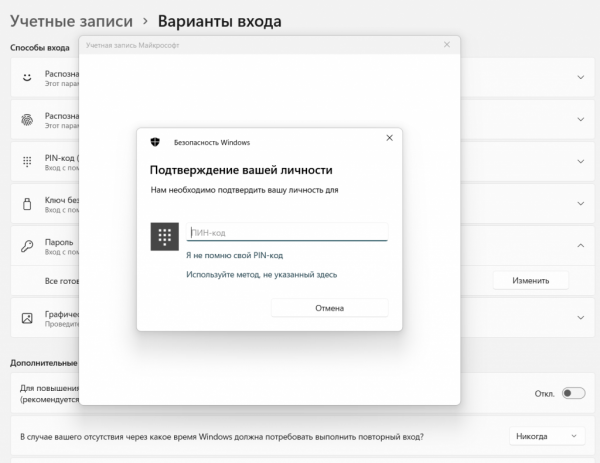This screenshot has height=463, width=600.
Task: Click the PIN-код keypad icon in Settings
Action: (27, 161)
